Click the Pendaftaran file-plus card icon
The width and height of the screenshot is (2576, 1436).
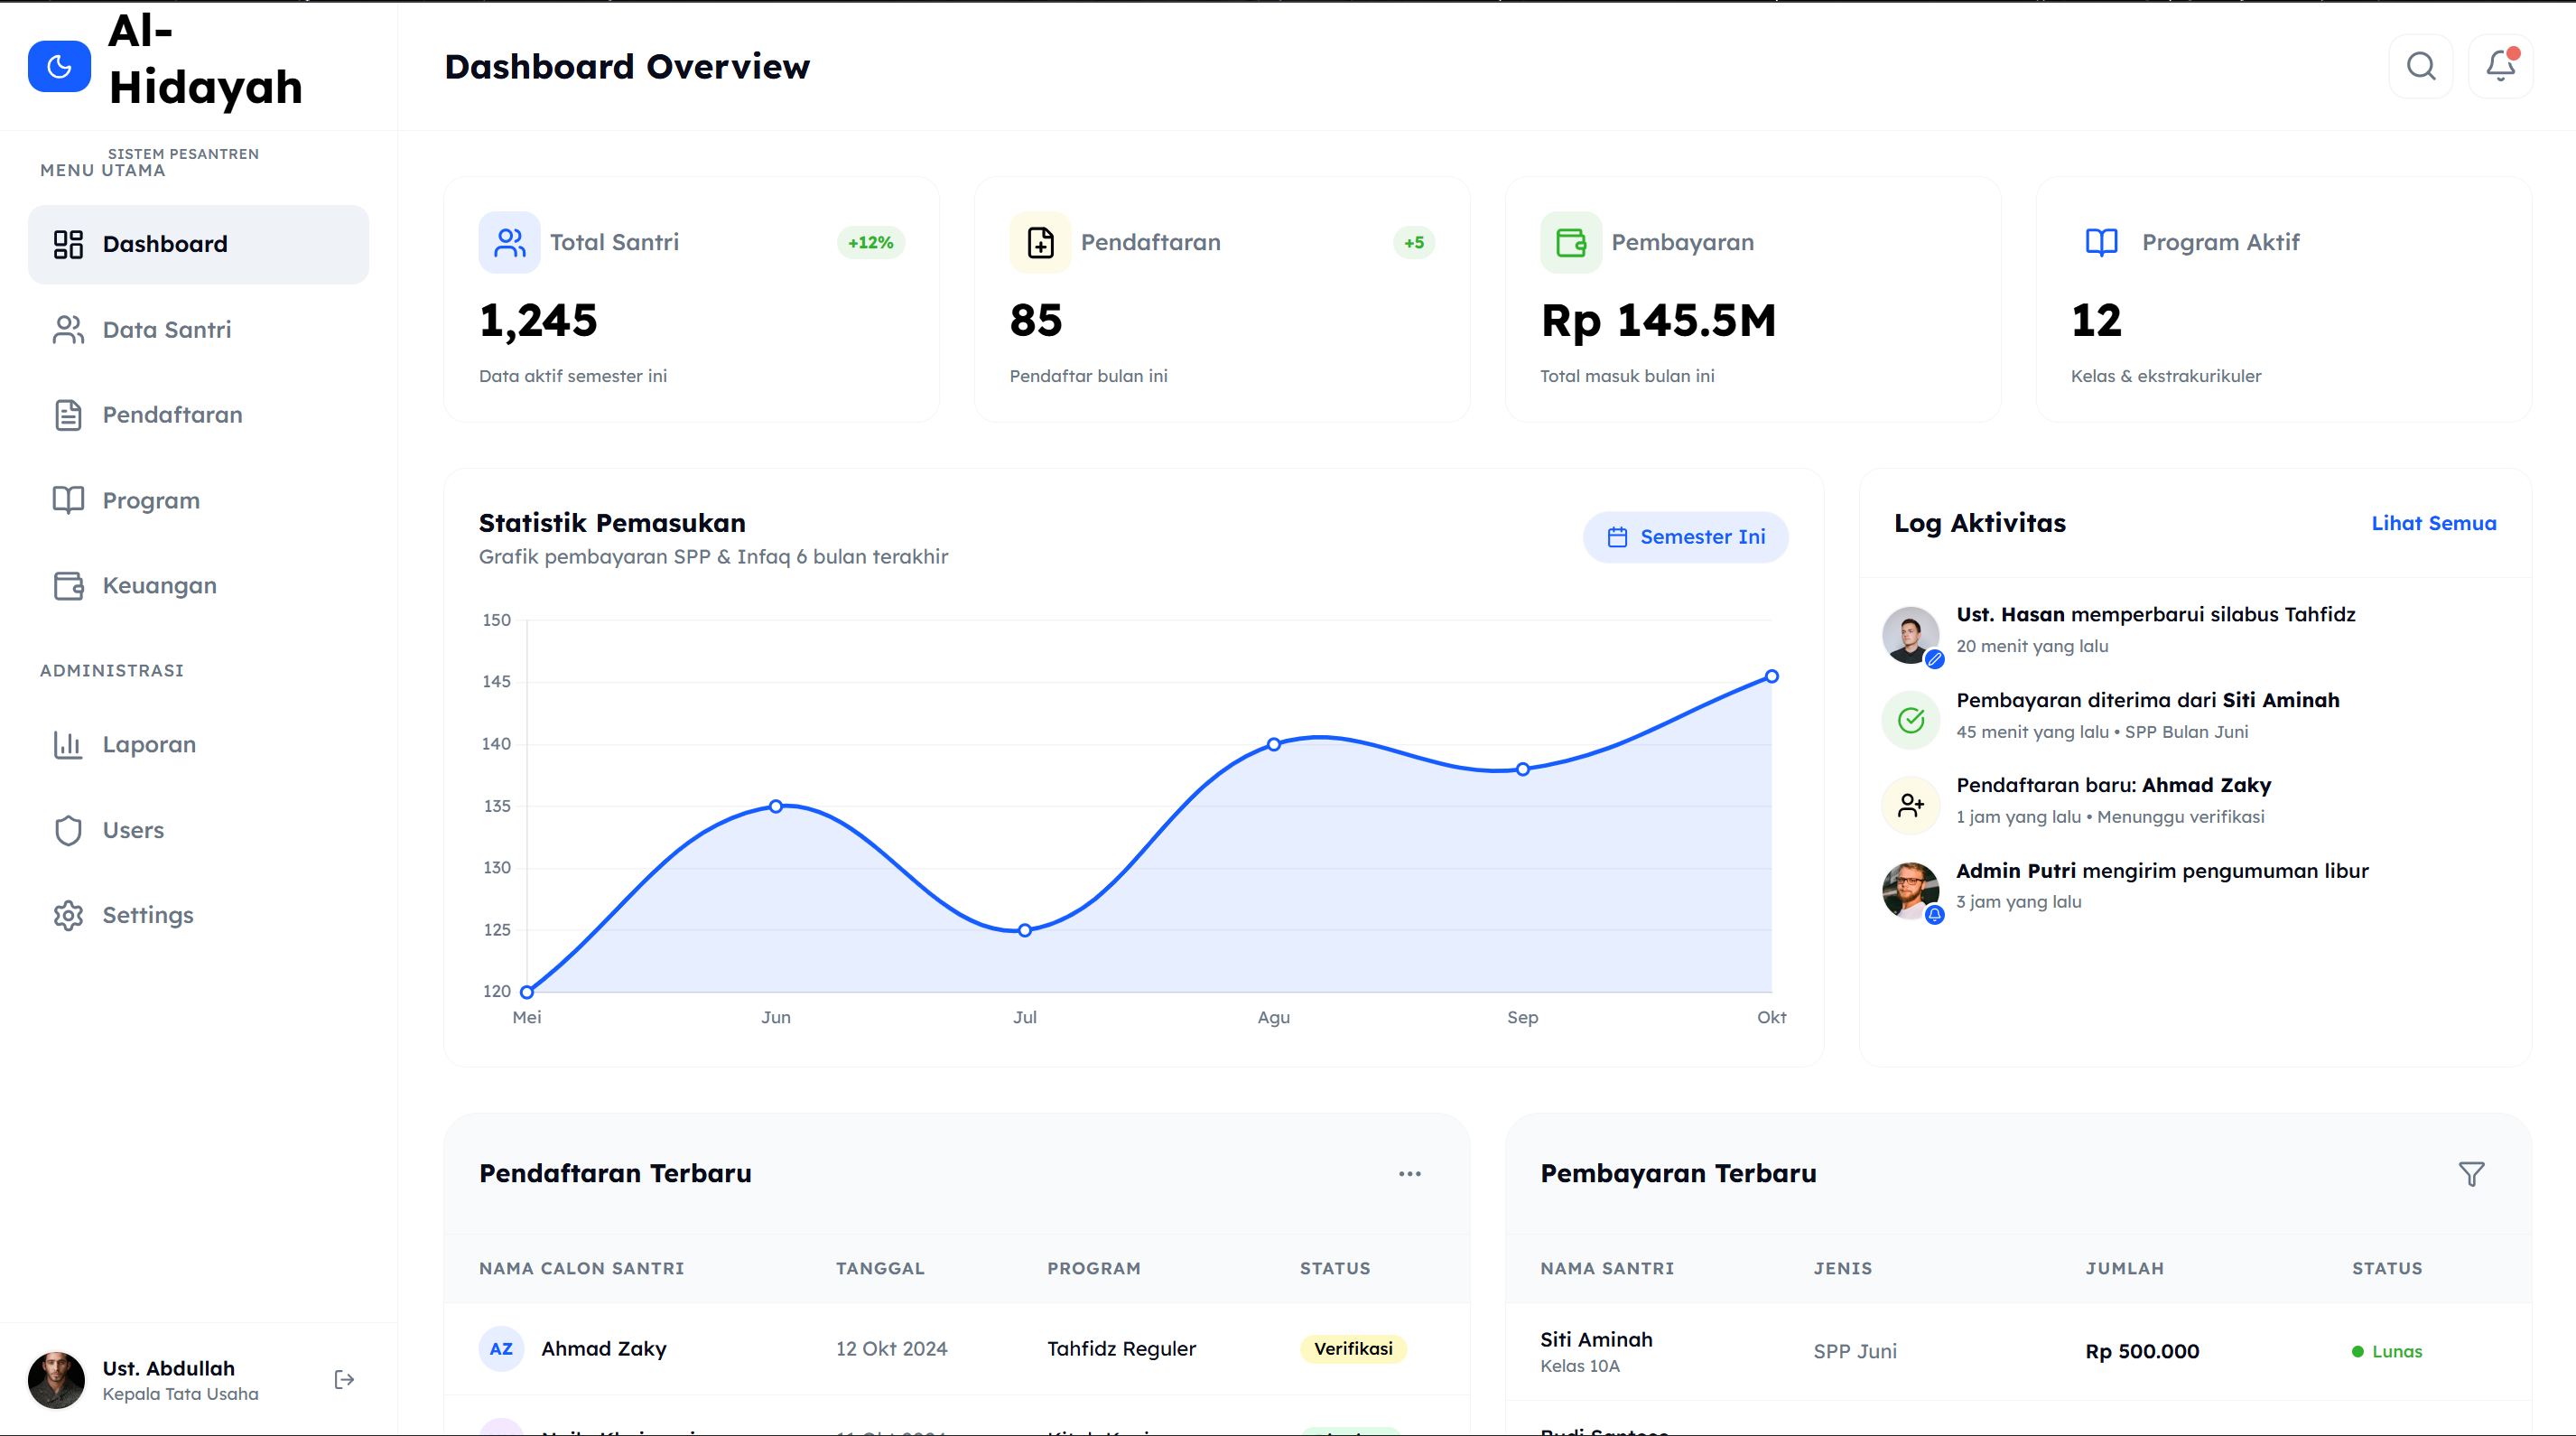tap(1040, 242)
